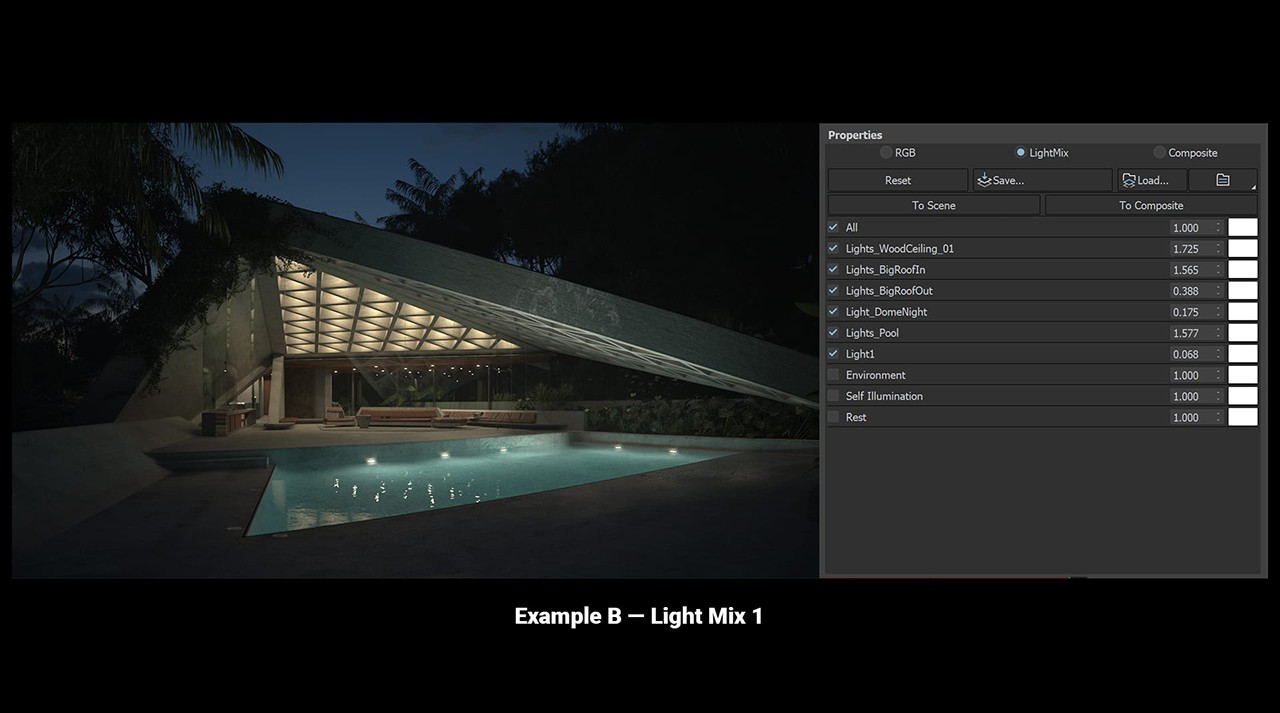The image size is (1280, 713).
Task: Open the Light1 color swatch
Action: [x=1242, y=354]
